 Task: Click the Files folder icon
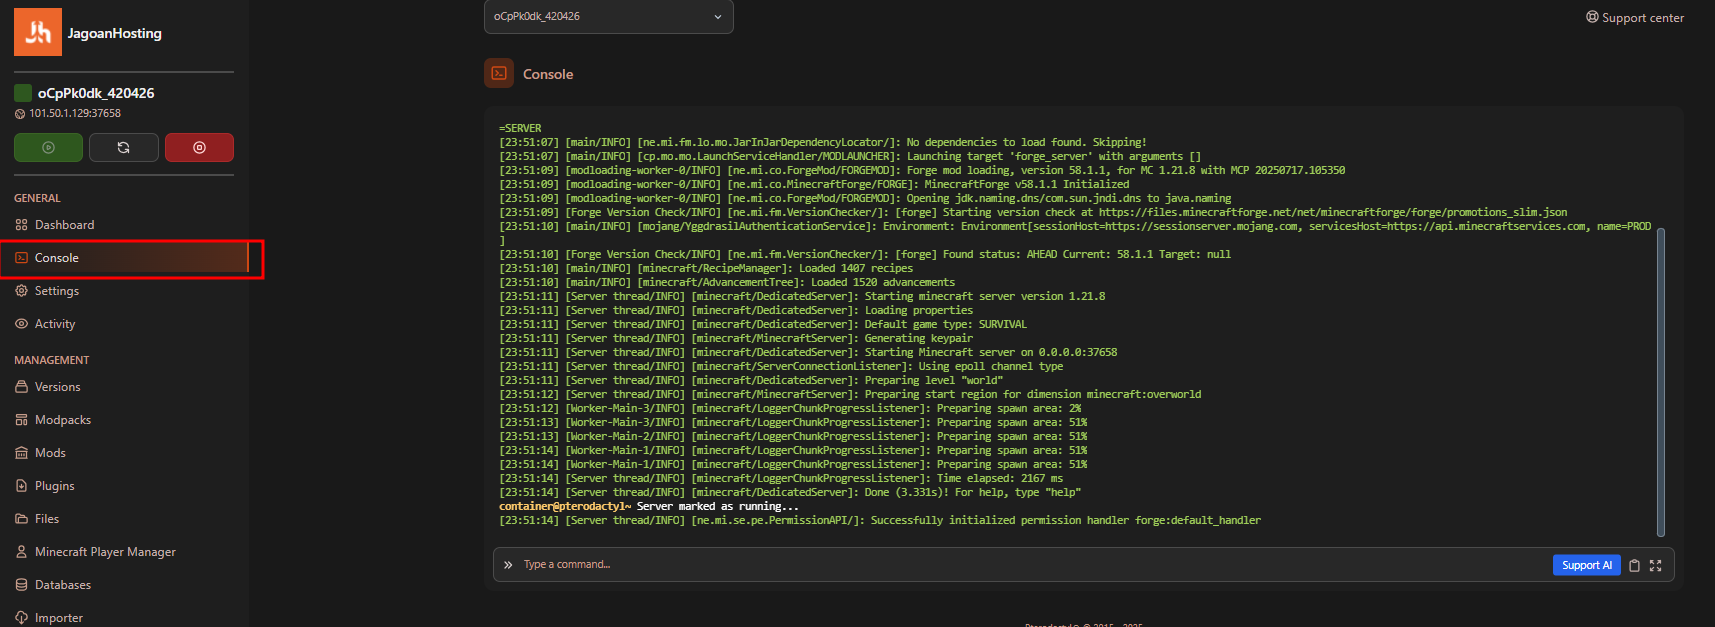pyautogui.click(x=21, y=519)
